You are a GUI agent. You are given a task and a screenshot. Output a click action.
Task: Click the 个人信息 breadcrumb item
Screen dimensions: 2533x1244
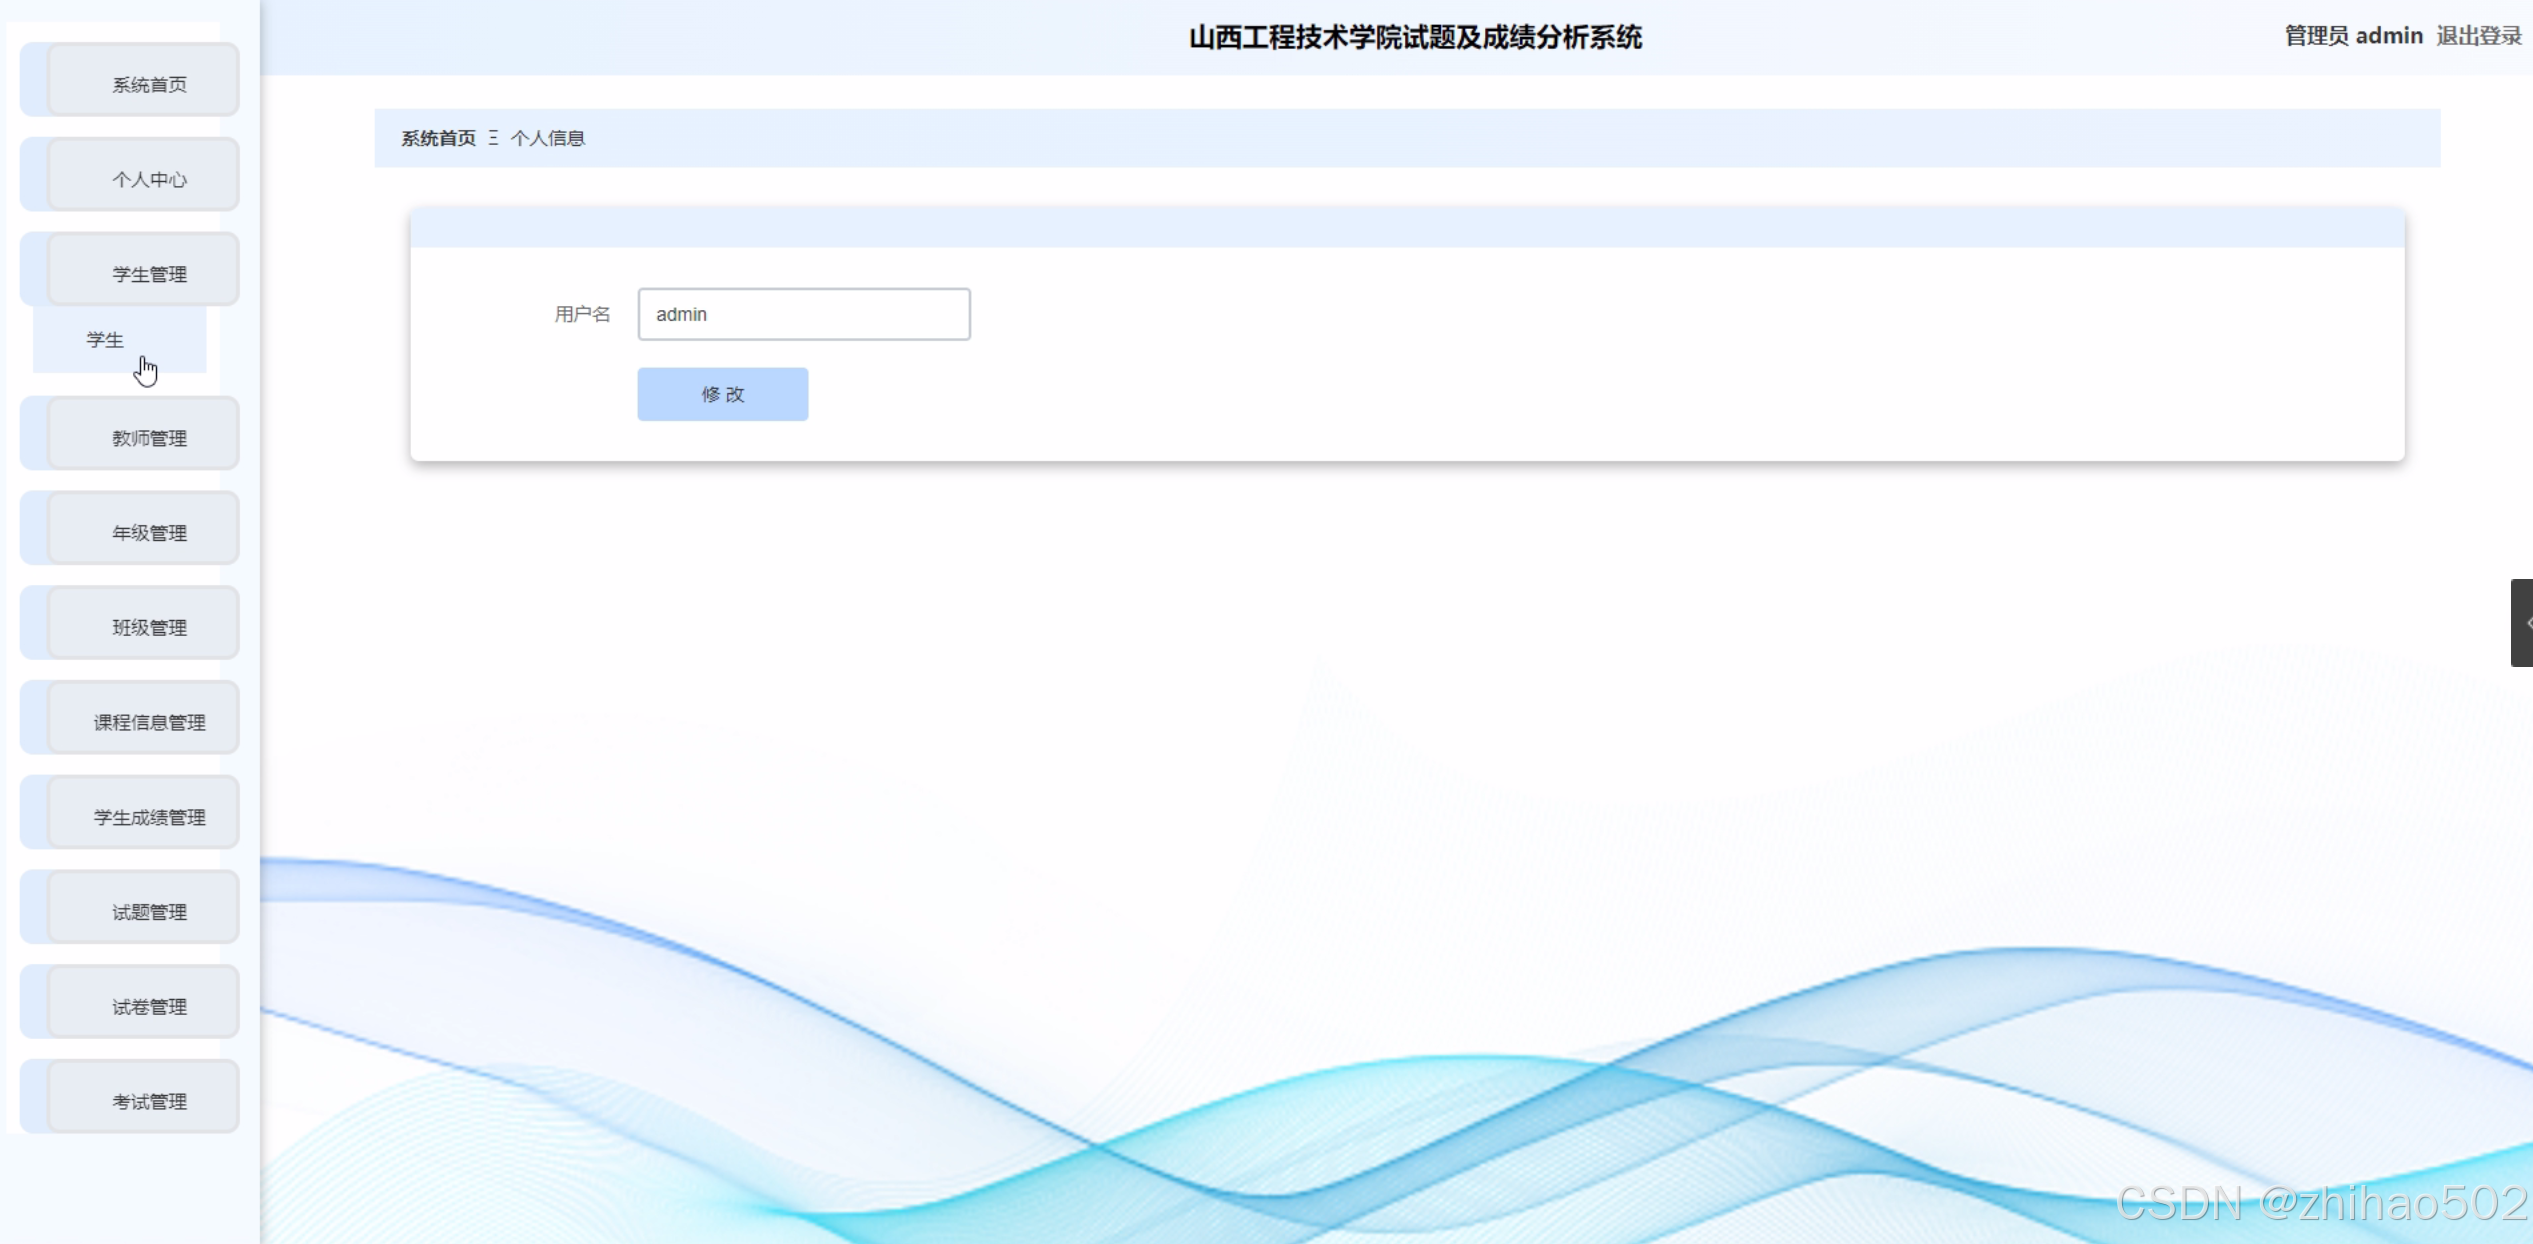(547, 138)
